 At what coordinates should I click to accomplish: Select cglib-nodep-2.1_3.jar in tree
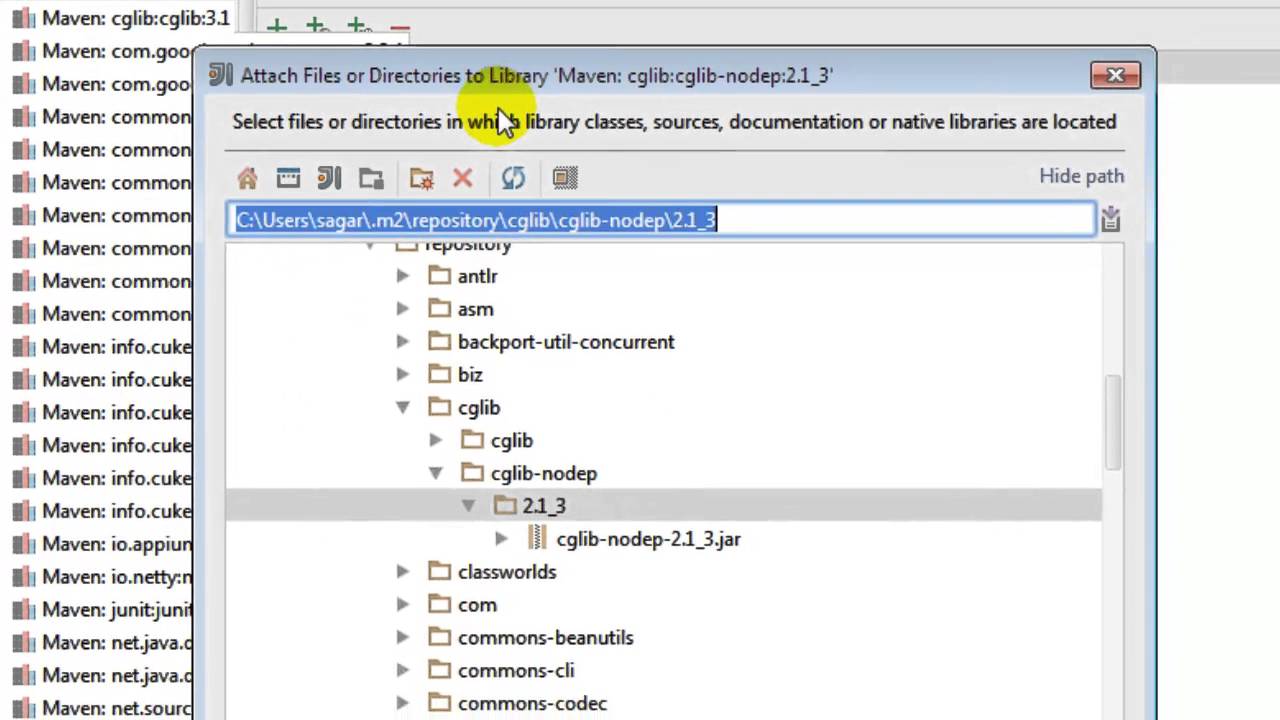point(648,539)
